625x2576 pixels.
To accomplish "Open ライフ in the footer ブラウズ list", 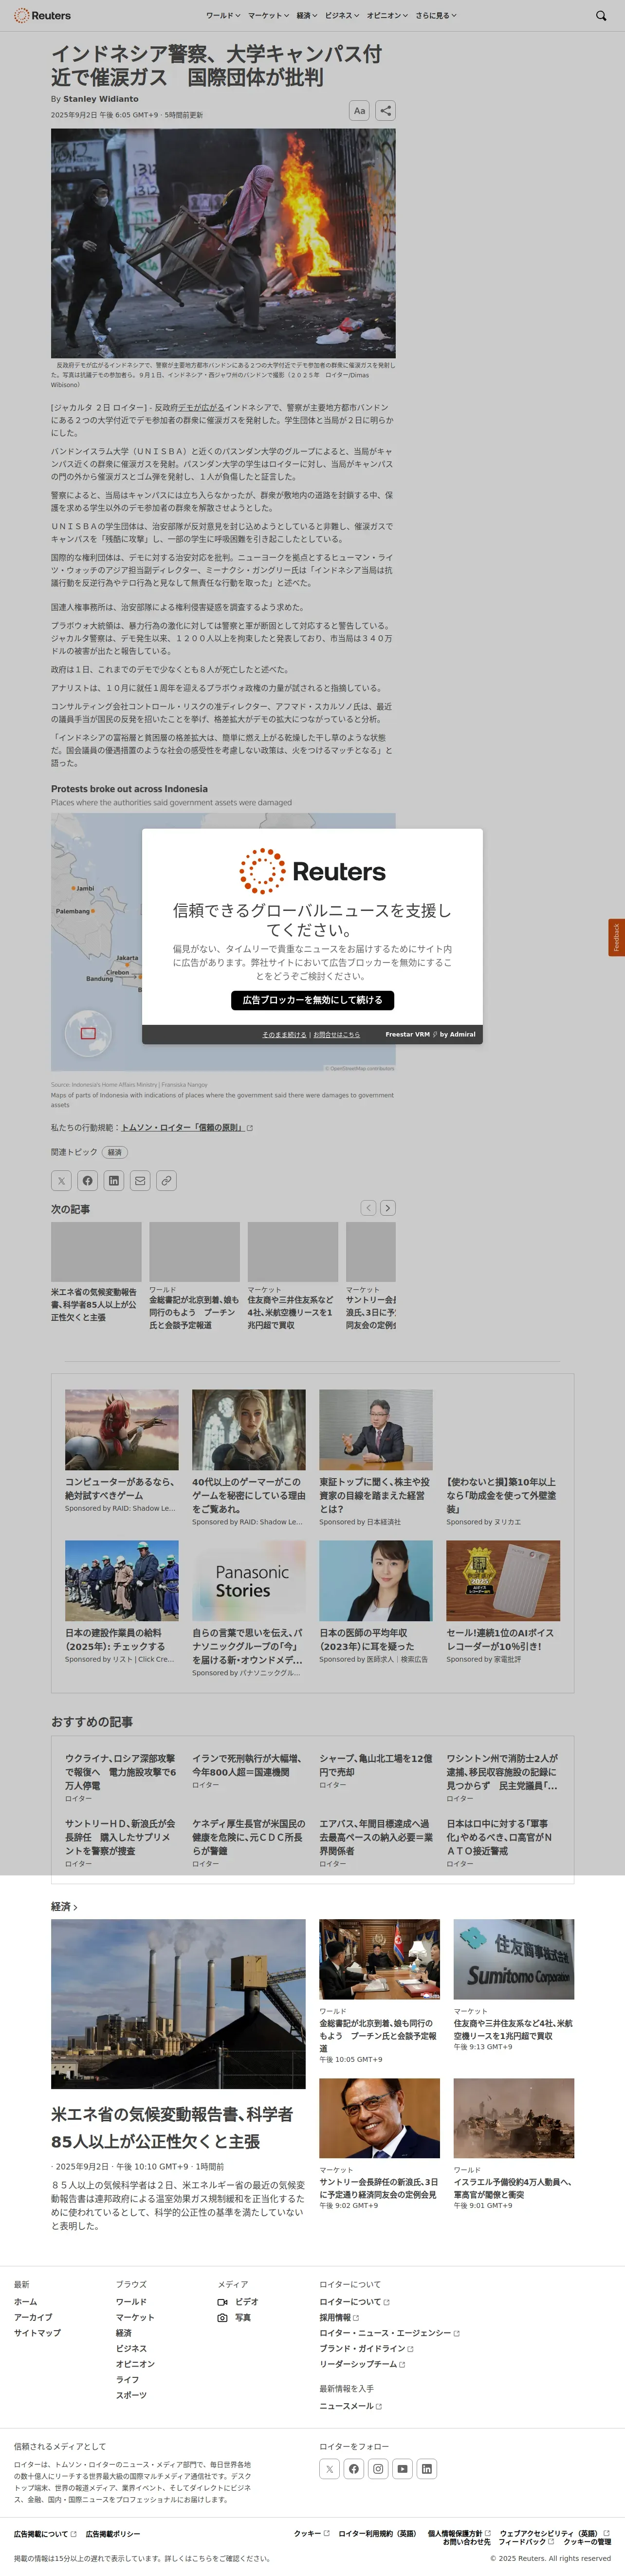I will 127,2380.
